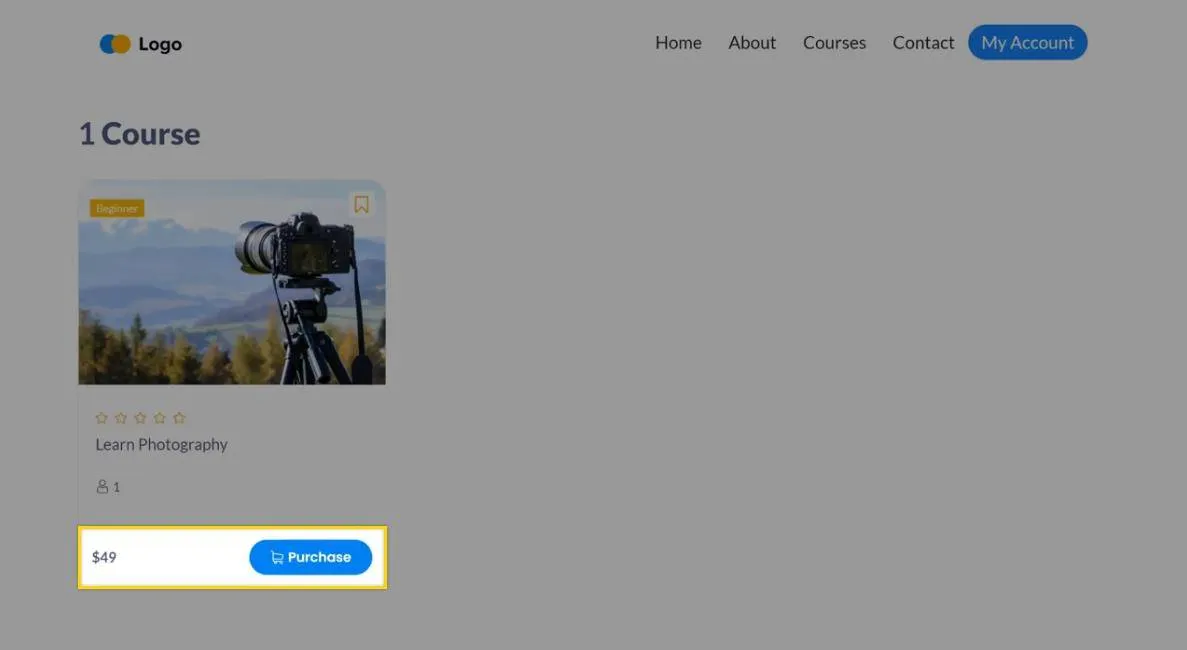The image size is (1187, 650).
Task: Click the "1 Course" heading
Action: coord(139,134)
